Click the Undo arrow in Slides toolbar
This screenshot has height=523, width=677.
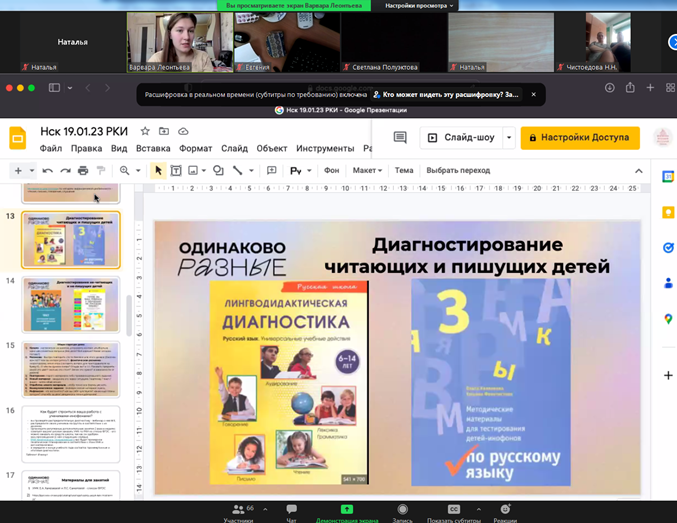tap(47, 171)
